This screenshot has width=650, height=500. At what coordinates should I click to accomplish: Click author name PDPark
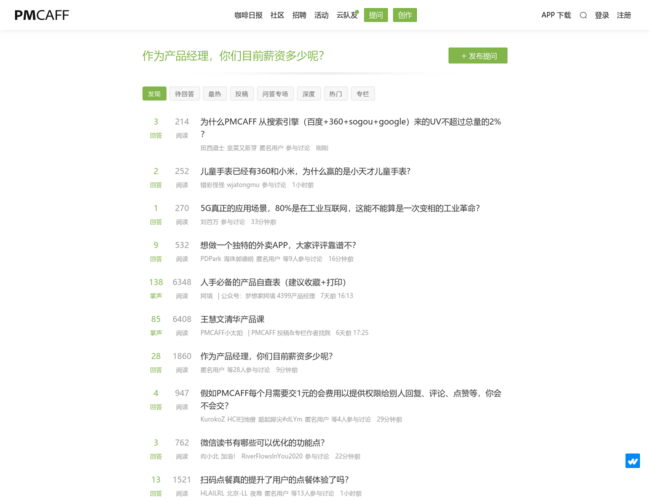pyautogui.click(x=211, y=259)
